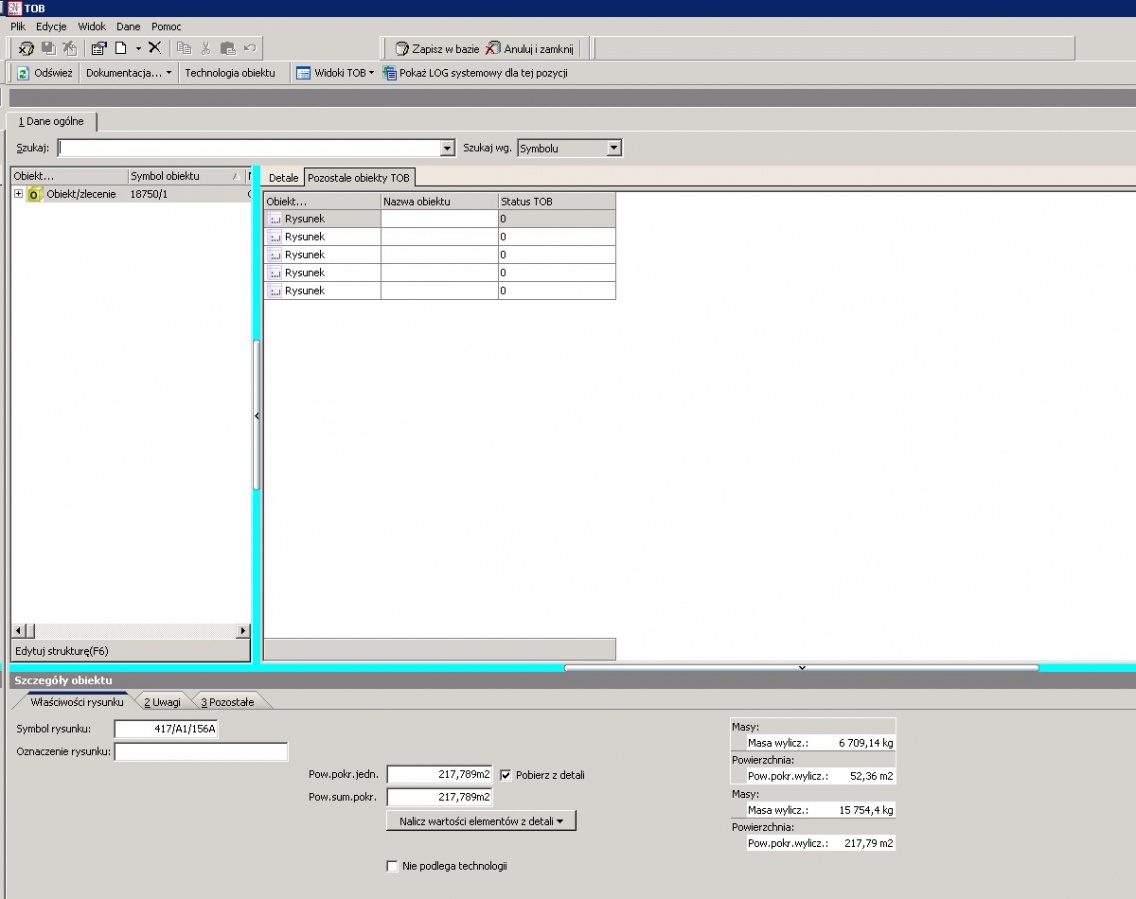
Task: Toggle the Pobierz z detali checkbox
Action: 506,775
